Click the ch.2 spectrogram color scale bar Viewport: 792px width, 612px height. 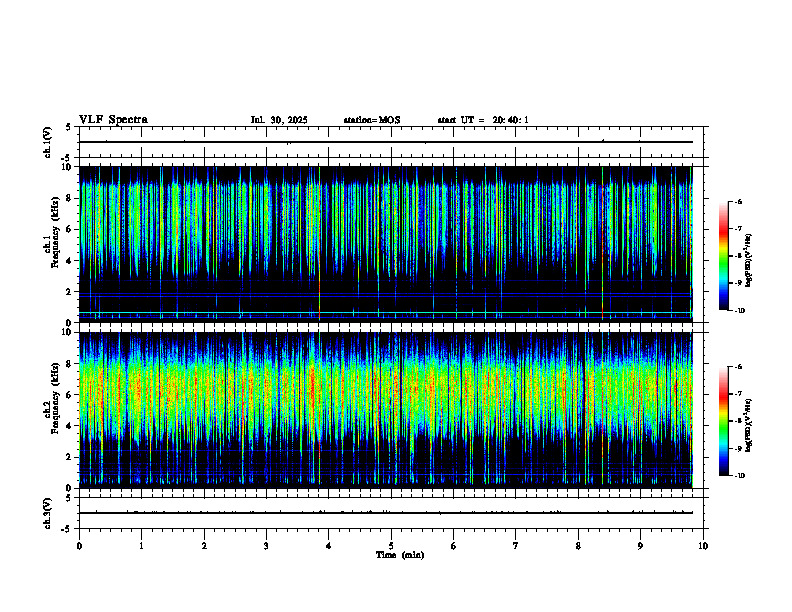pyautogui.click(x=723, y=421)
